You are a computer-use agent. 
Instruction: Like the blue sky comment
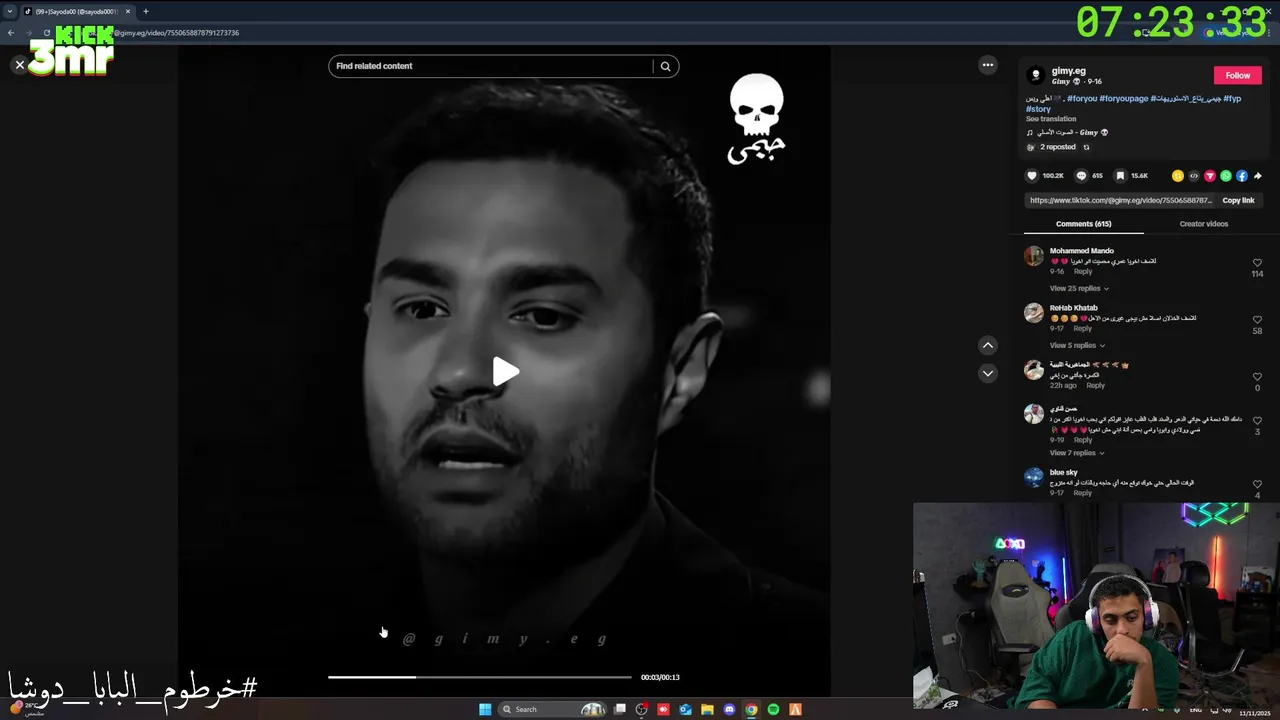[1257, 484]
